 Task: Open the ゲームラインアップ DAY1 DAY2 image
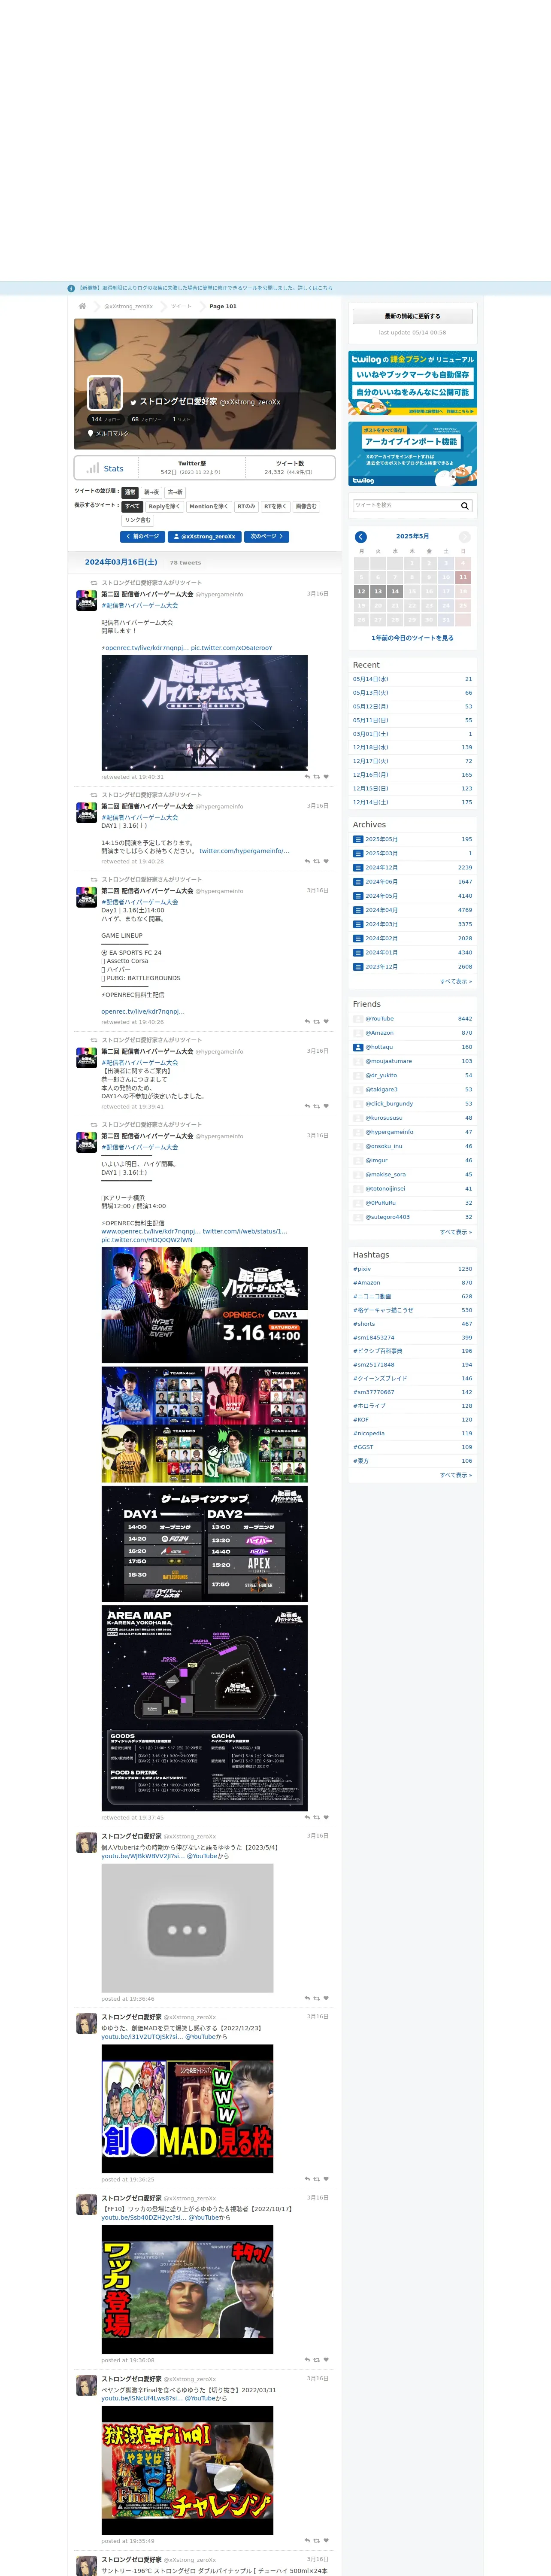pos(204,1544)
